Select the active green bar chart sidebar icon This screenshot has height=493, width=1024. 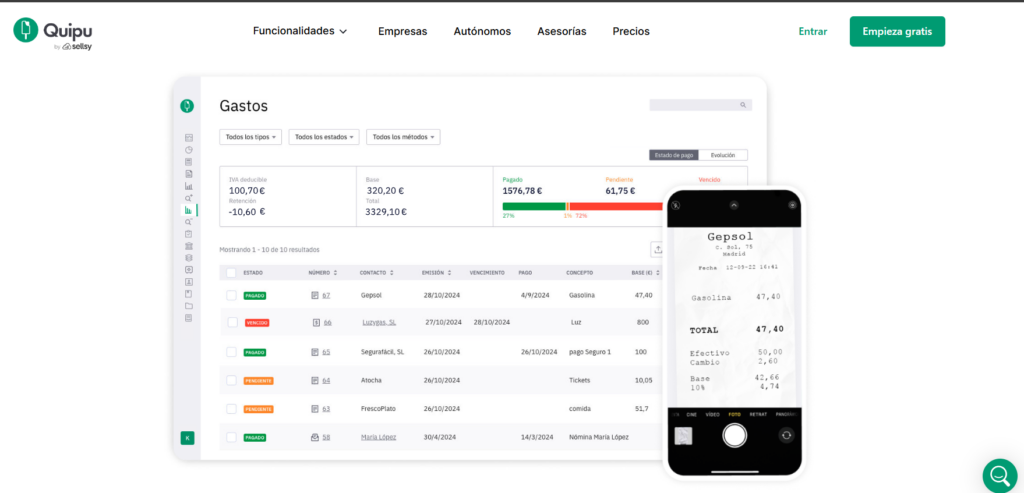[x=189, y=210]
